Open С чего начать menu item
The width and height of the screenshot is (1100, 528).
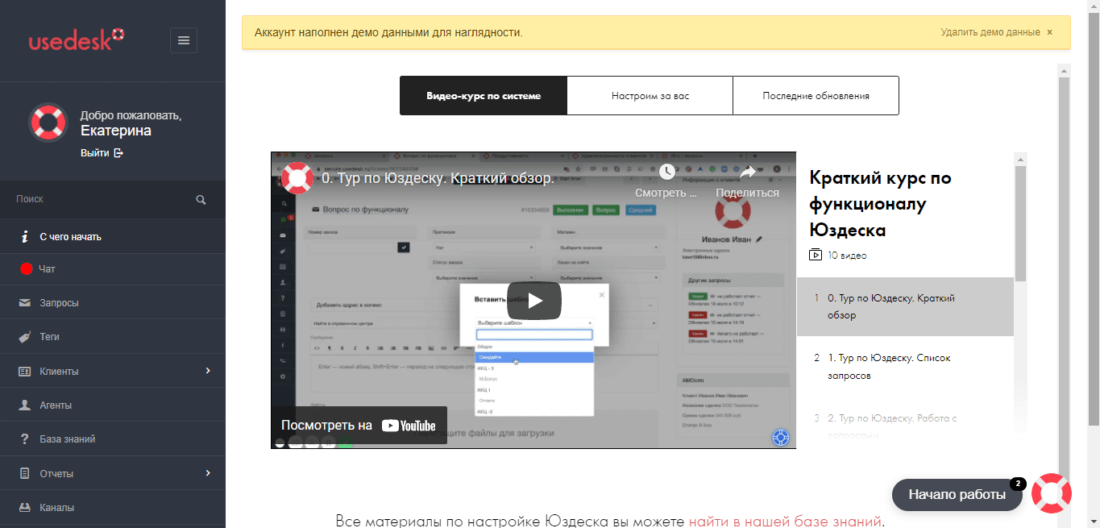click(x=112, y=237)
